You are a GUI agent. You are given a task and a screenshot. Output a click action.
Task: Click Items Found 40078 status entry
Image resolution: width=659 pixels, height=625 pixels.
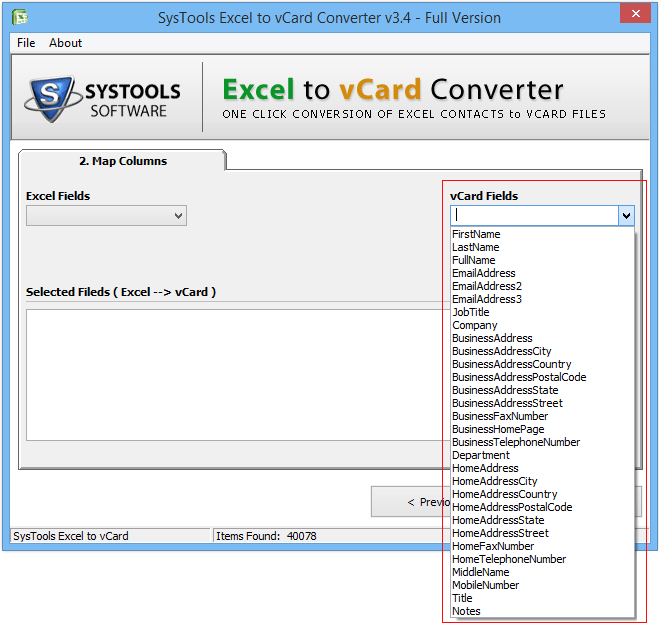pyautogui.click(x=266, y=536)
